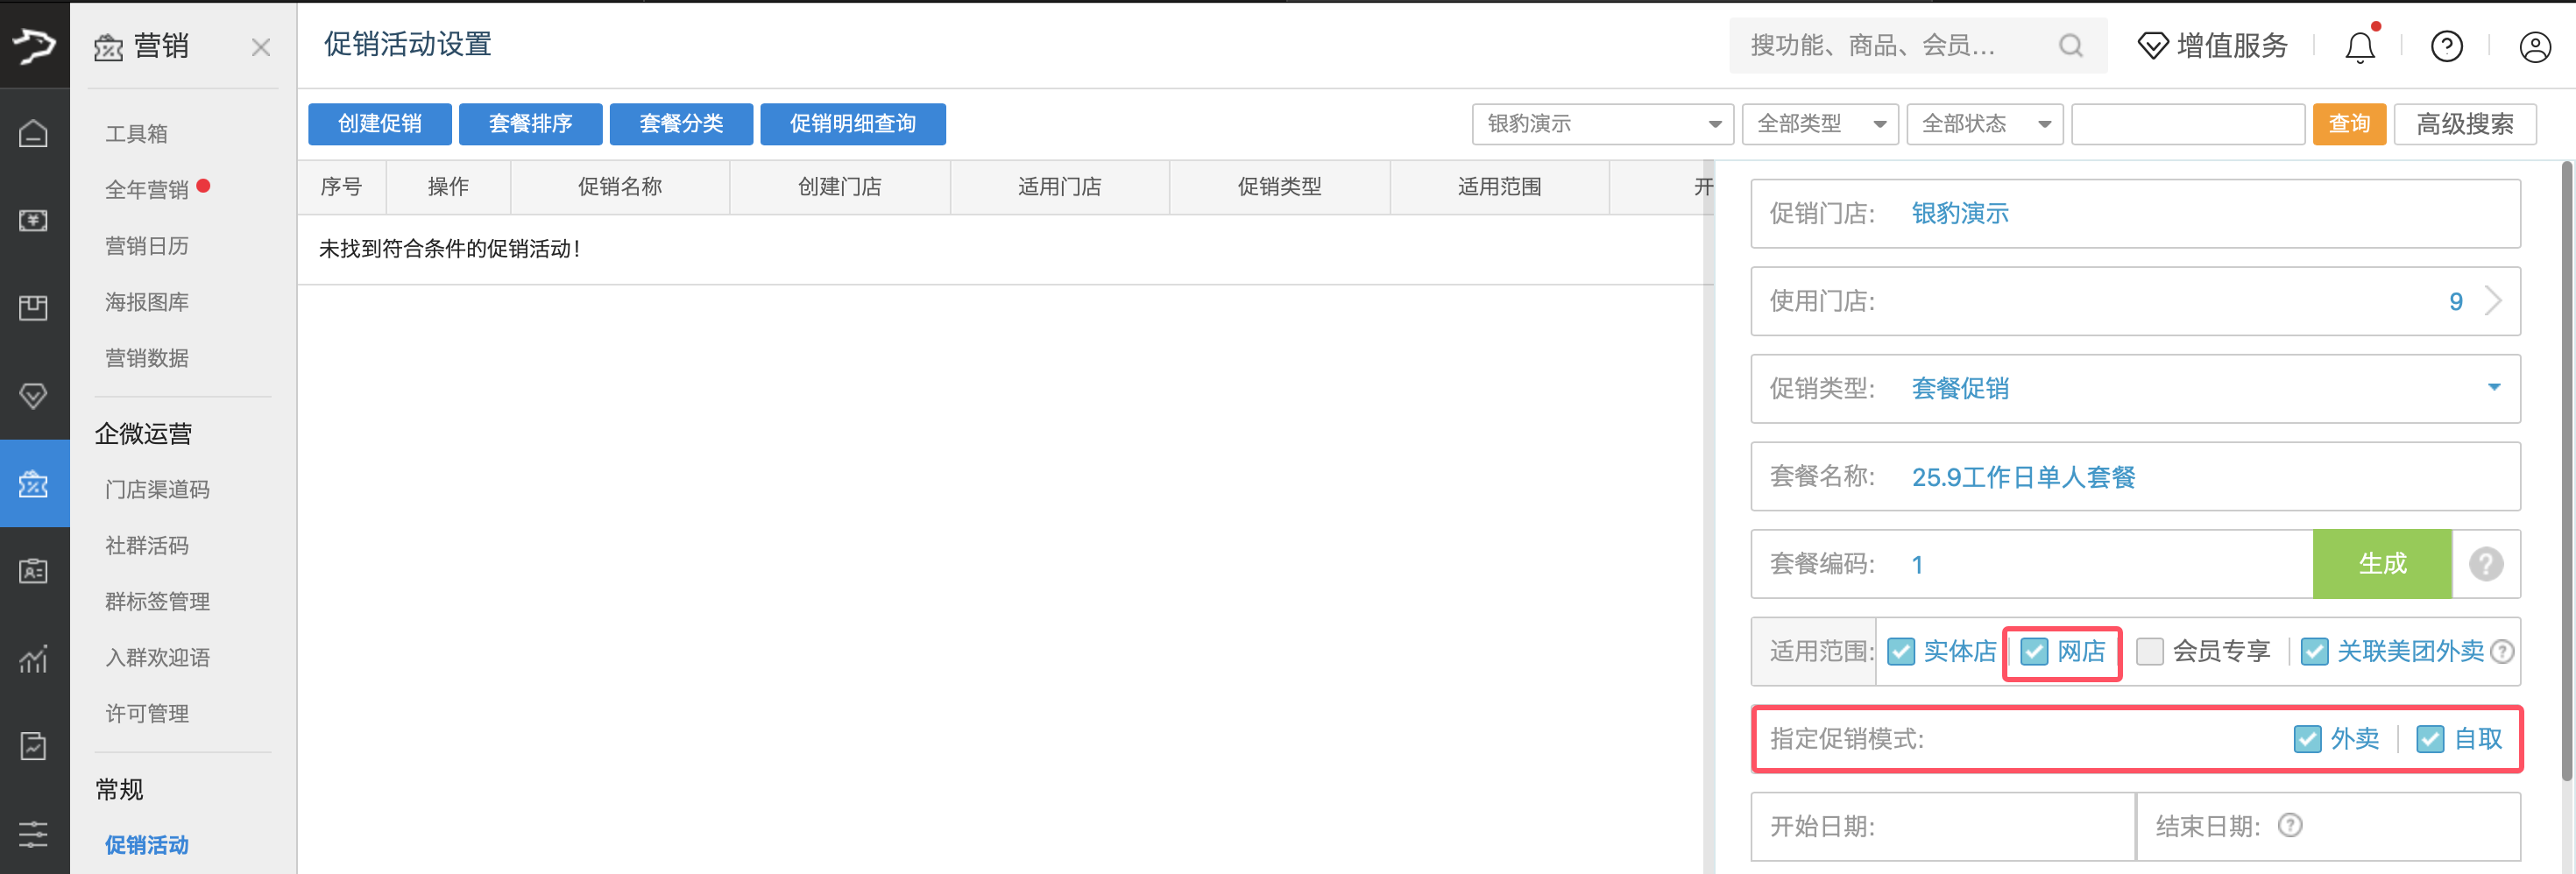This screenshot has width=2576, height=874.
Task: Open the user account profile icon
Action: tap(2534, 47)
